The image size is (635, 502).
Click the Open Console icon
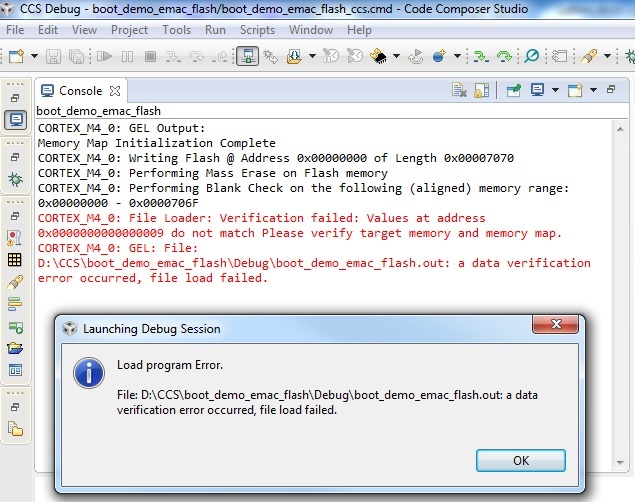(x=575, y=90)
